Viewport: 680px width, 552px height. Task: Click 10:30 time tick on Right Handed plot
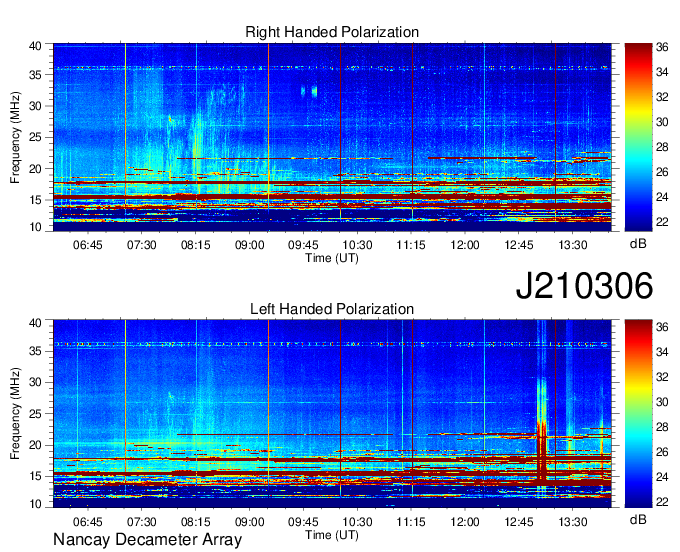(x=357, y=245)
